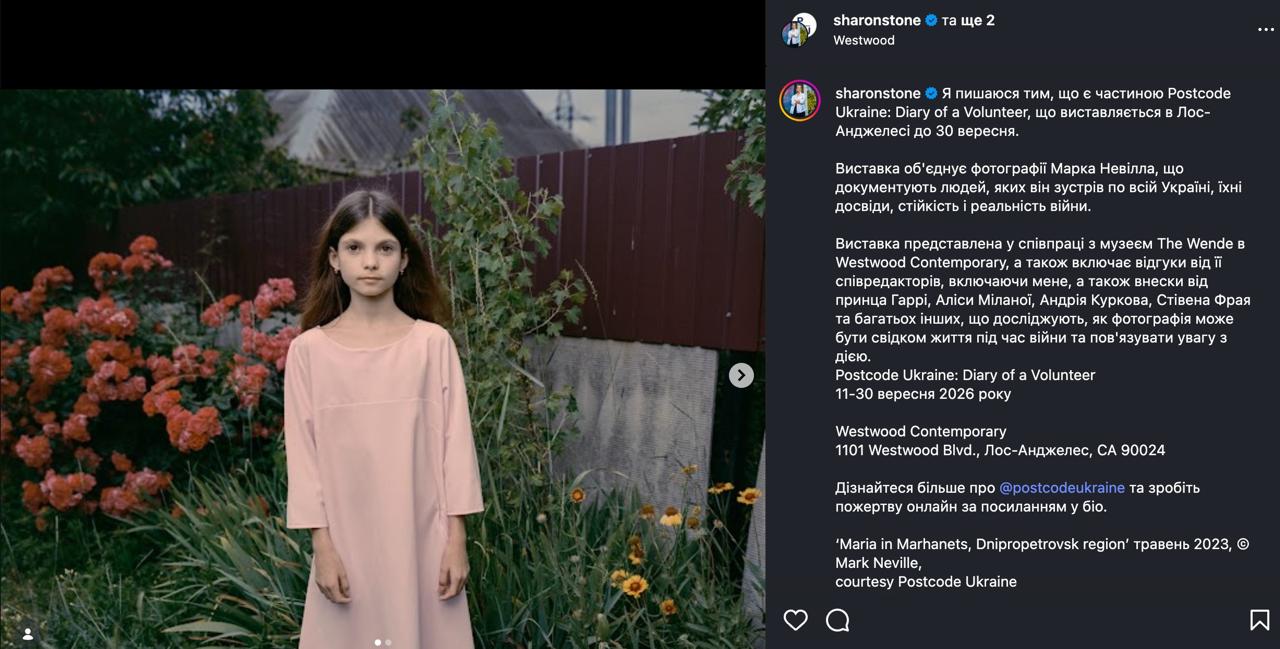1280x649 pixels.
Task: Click the 'Postcode Ukraine: Diary of a Volunteer' date line
Action: click(x=965, y=375)
